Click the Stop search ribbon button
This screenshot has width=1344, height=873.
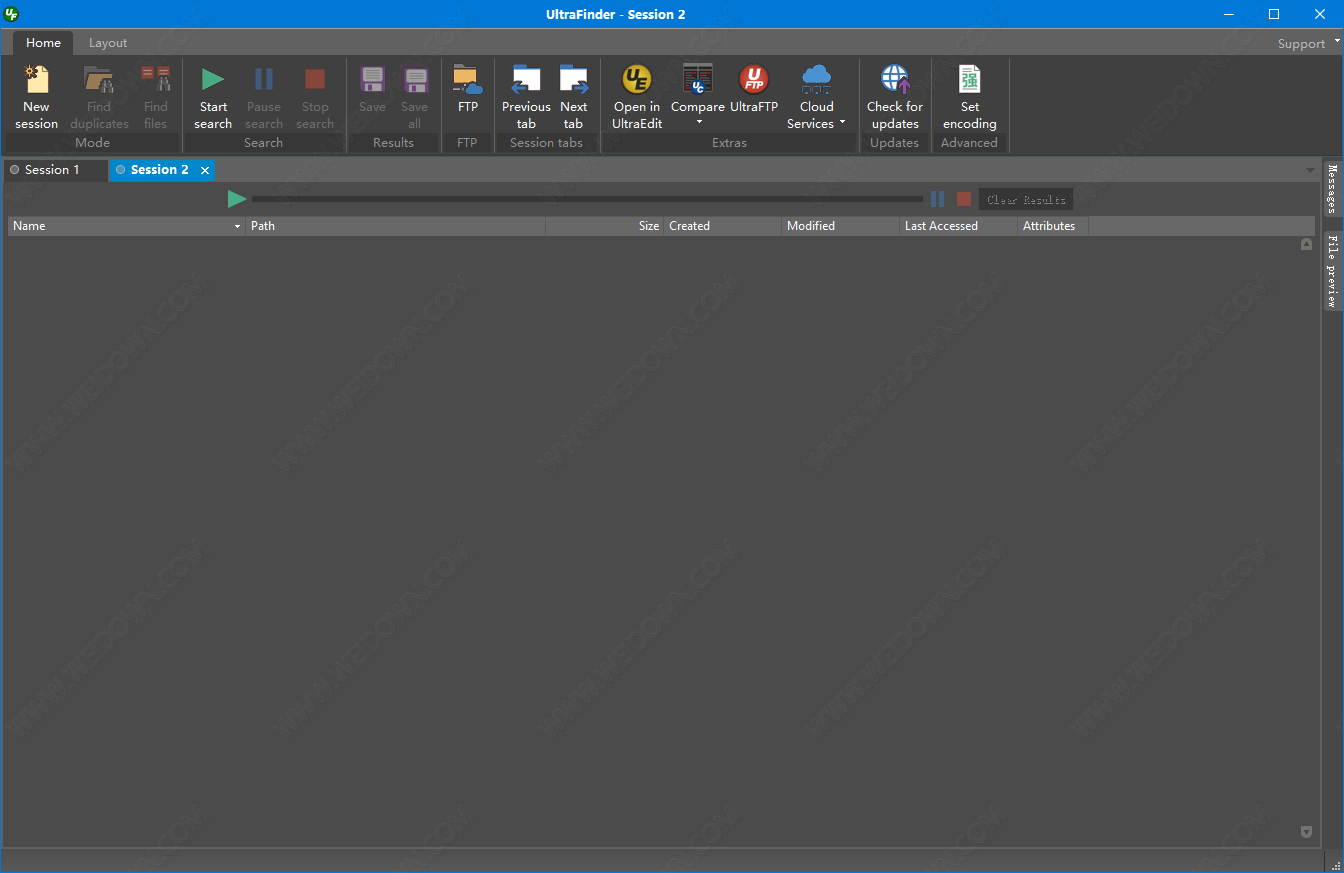coord(315,97)
